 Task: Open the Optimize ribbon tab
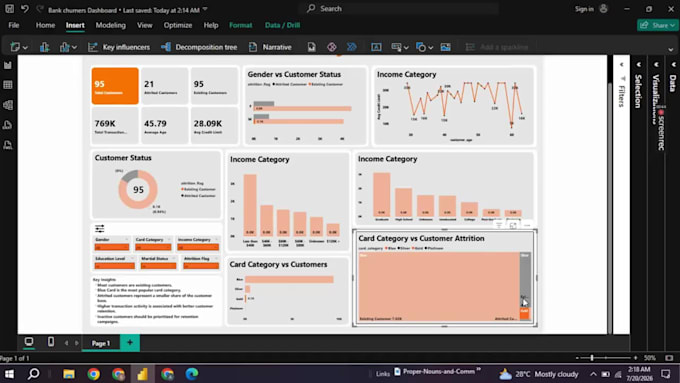178,25
